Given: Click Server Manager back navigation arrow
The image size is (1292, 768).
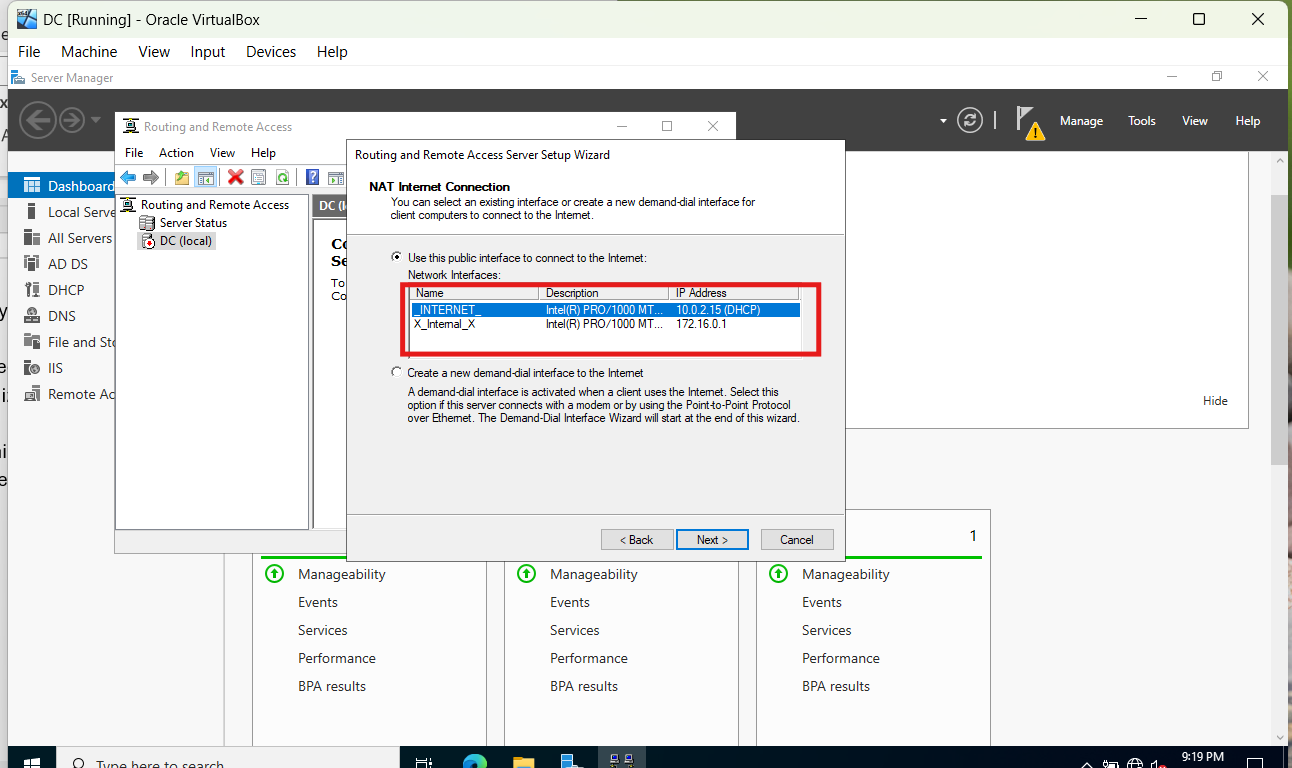Looking at the screenshot, I should (x=38, y=121).
